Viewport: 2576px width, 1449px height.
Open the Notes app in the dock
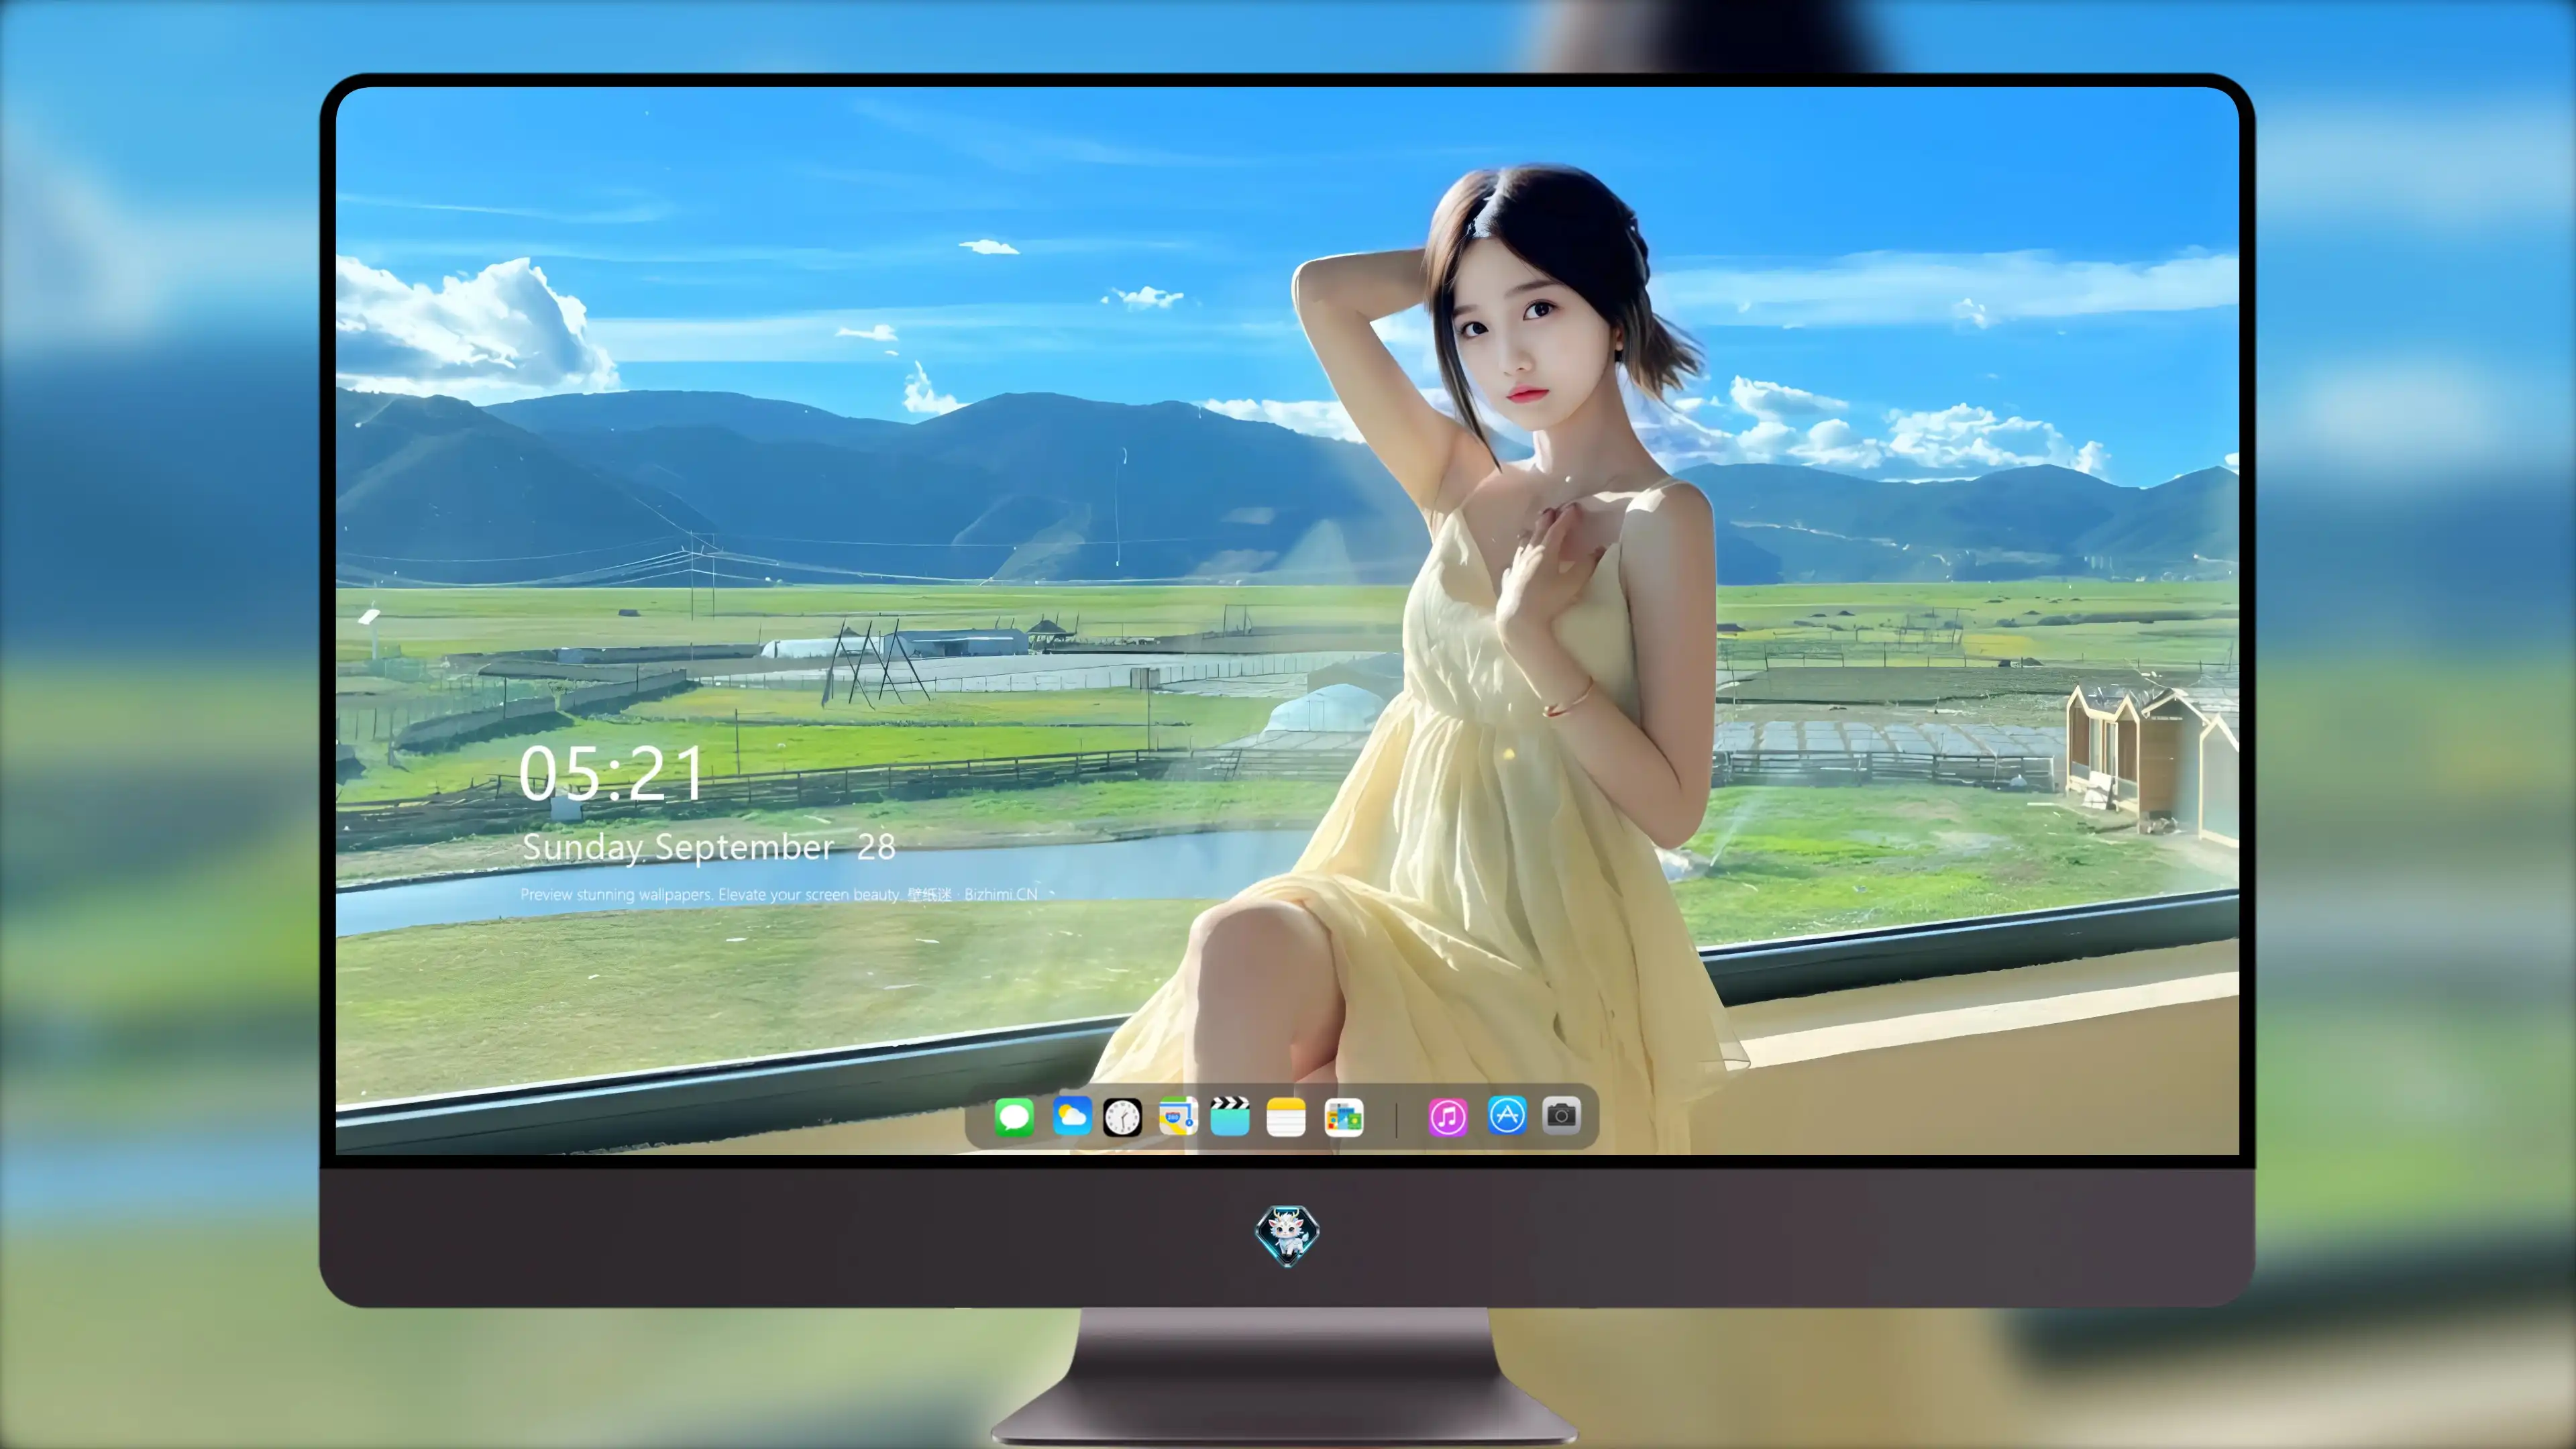tap(1286, 1117)
